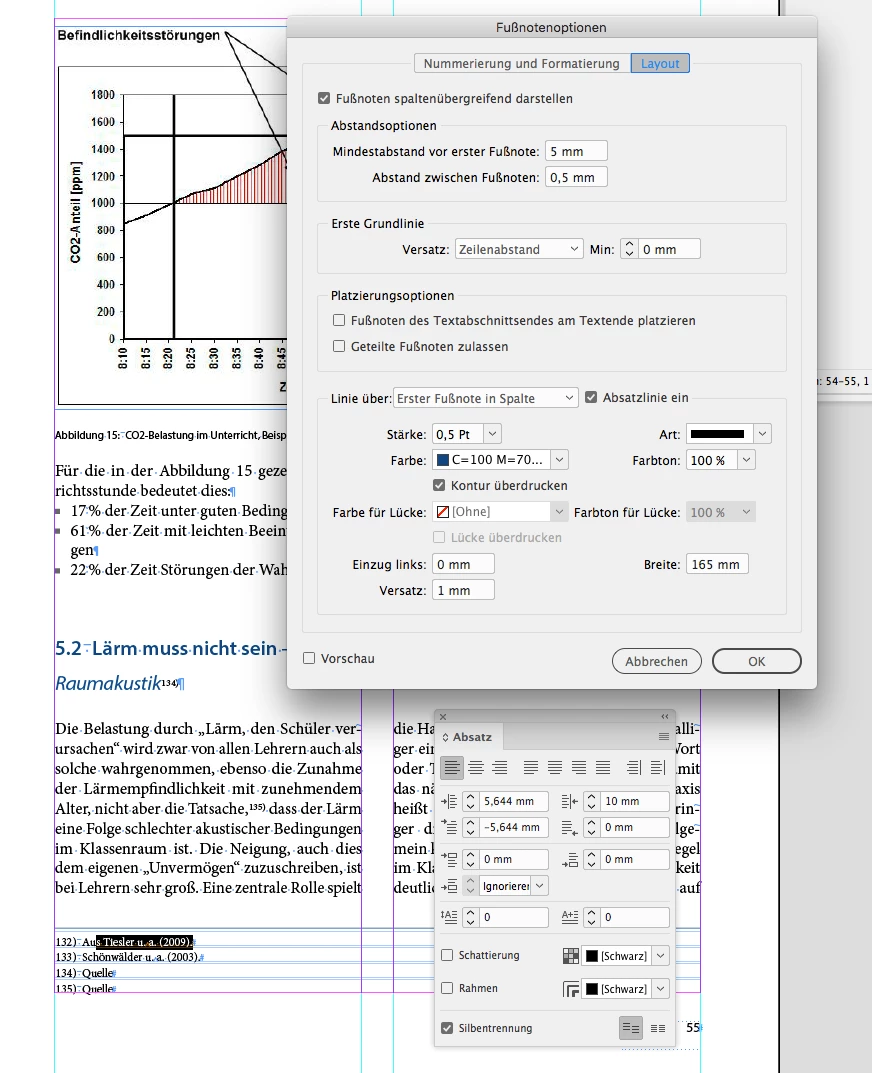Click the blue Farbe color swatch
Viewport: 872px width, 1073px height.
tap(443, 460)
